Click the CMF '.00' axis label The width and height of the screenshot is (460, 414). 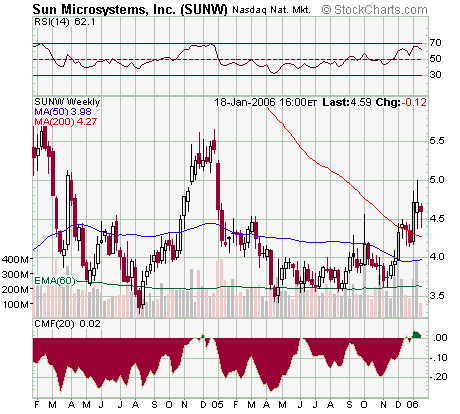point(440,338)
